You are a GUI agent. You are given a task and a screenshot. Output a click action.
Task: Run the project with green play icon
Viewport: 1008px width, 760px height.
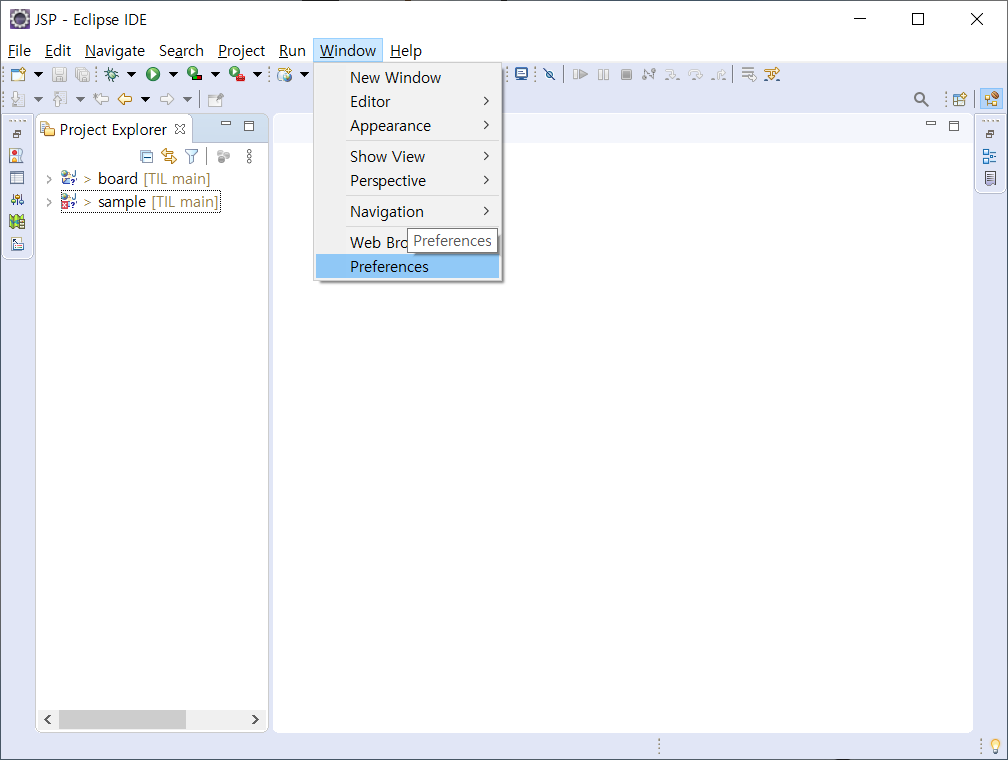point(153,75)
